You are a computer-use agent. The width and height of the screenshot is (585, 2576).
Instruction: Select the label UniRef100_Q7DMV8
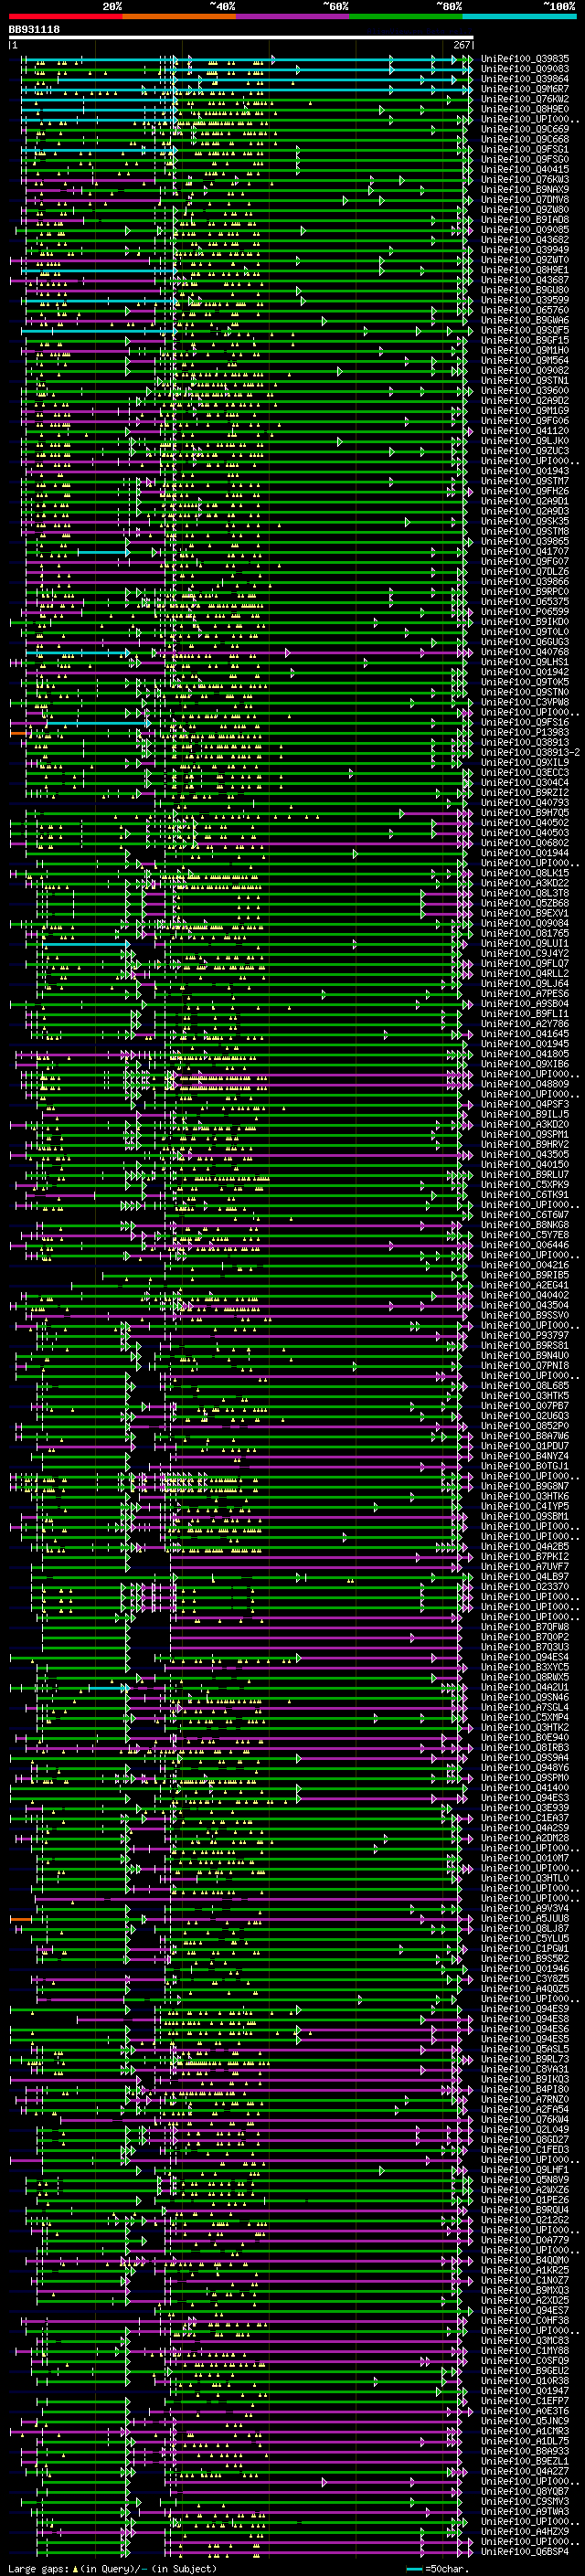[x=525, y=199]
